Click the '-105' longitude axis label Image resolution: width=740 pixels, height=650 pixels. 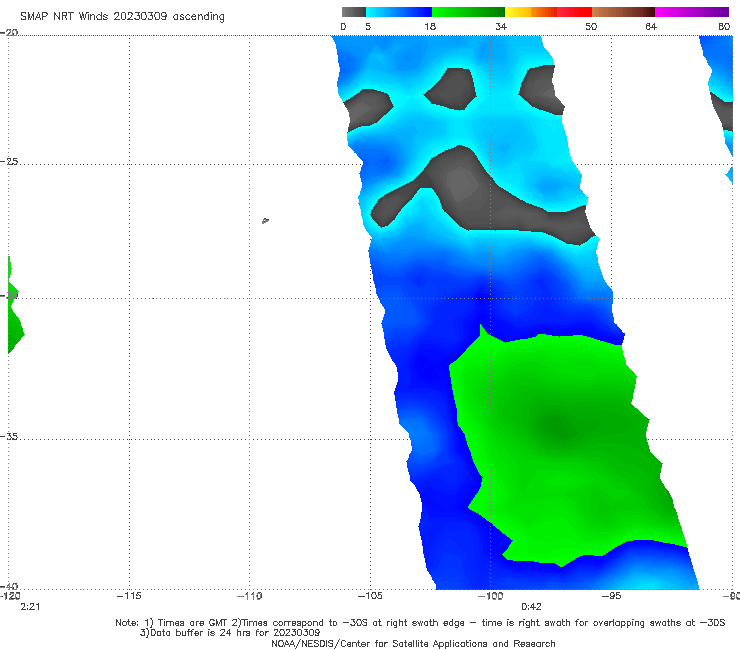tap(370, 596)
